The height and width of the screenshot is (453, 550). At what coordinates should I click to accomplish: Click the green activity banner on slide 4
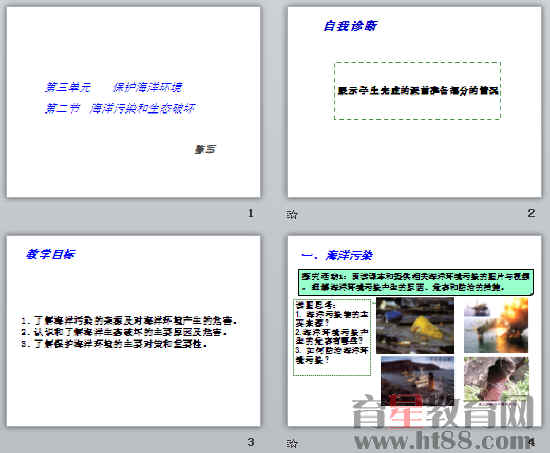click(416, 282)
